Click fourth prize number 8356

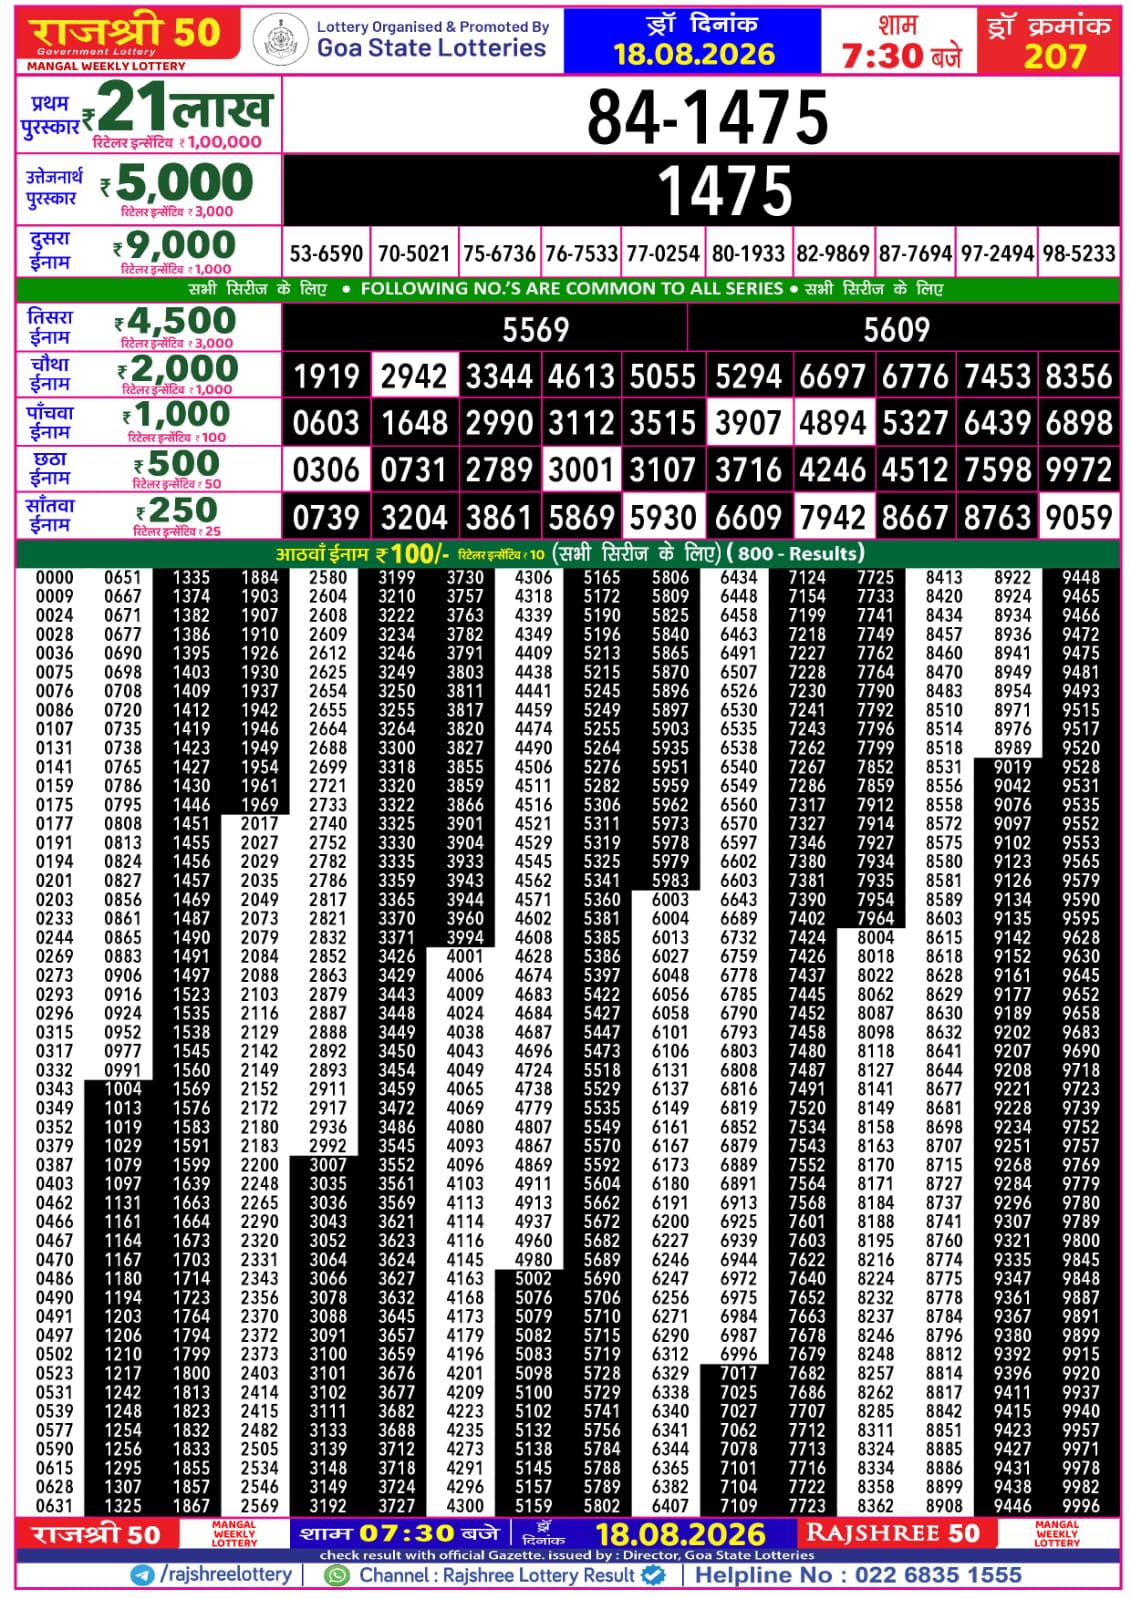point(1079,377)
